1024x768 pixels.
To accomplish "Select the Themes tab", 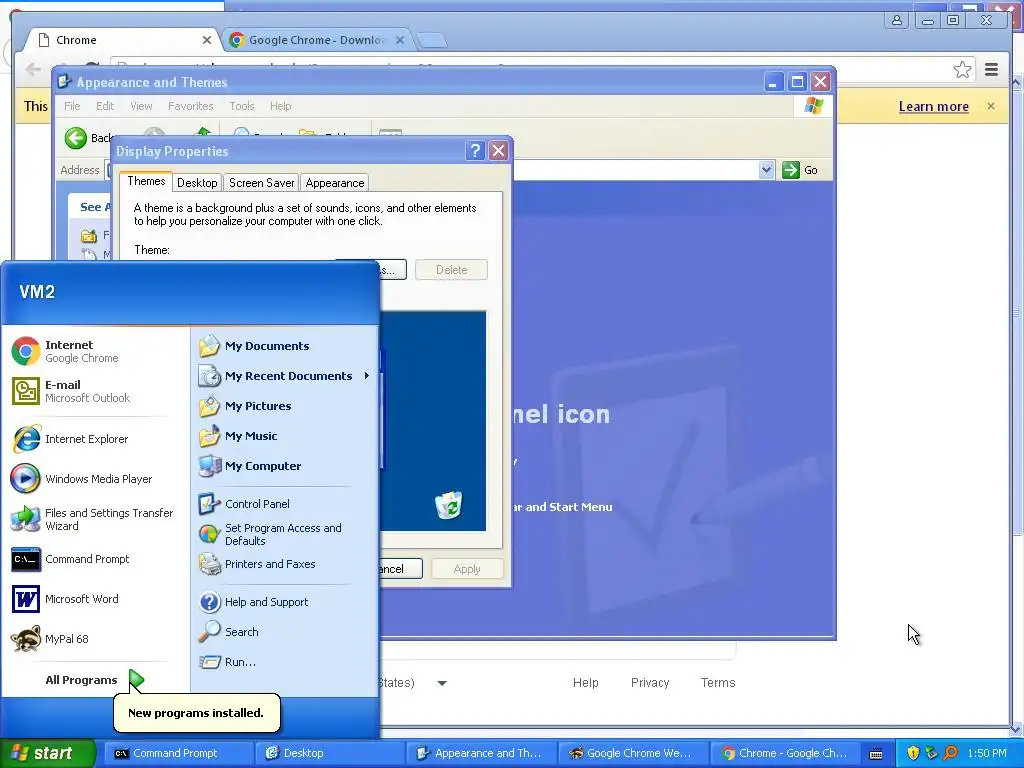I will pyautogui.click(x=146, y=181).
